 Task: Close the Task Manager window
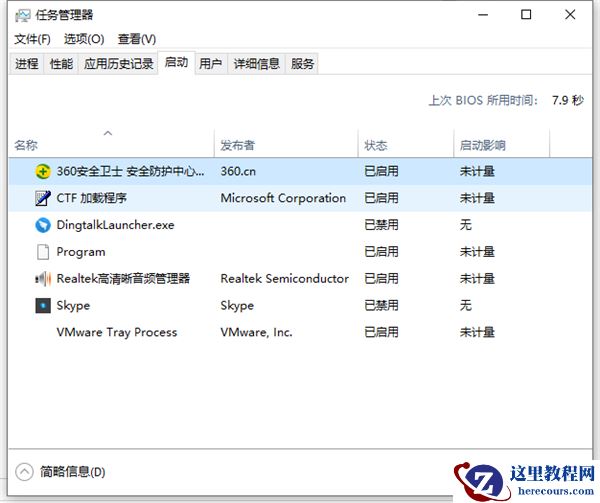point(570,15)
